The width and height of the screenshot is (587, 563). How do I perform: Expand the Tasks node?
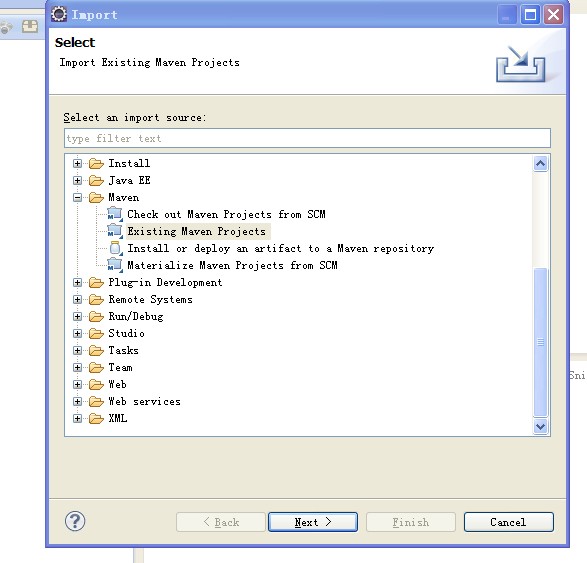coord(77,350)
